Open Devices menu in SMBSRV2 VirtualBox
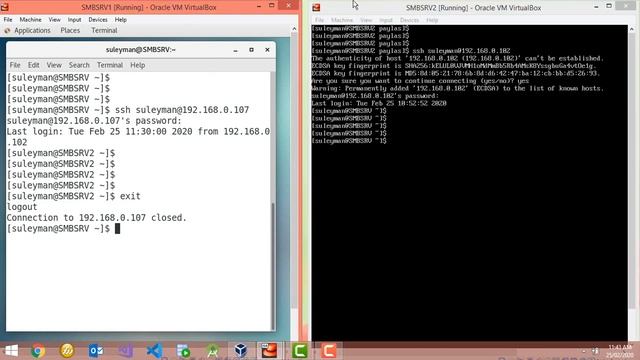Viewport: 640px width, 360px height. coord(409,20)
